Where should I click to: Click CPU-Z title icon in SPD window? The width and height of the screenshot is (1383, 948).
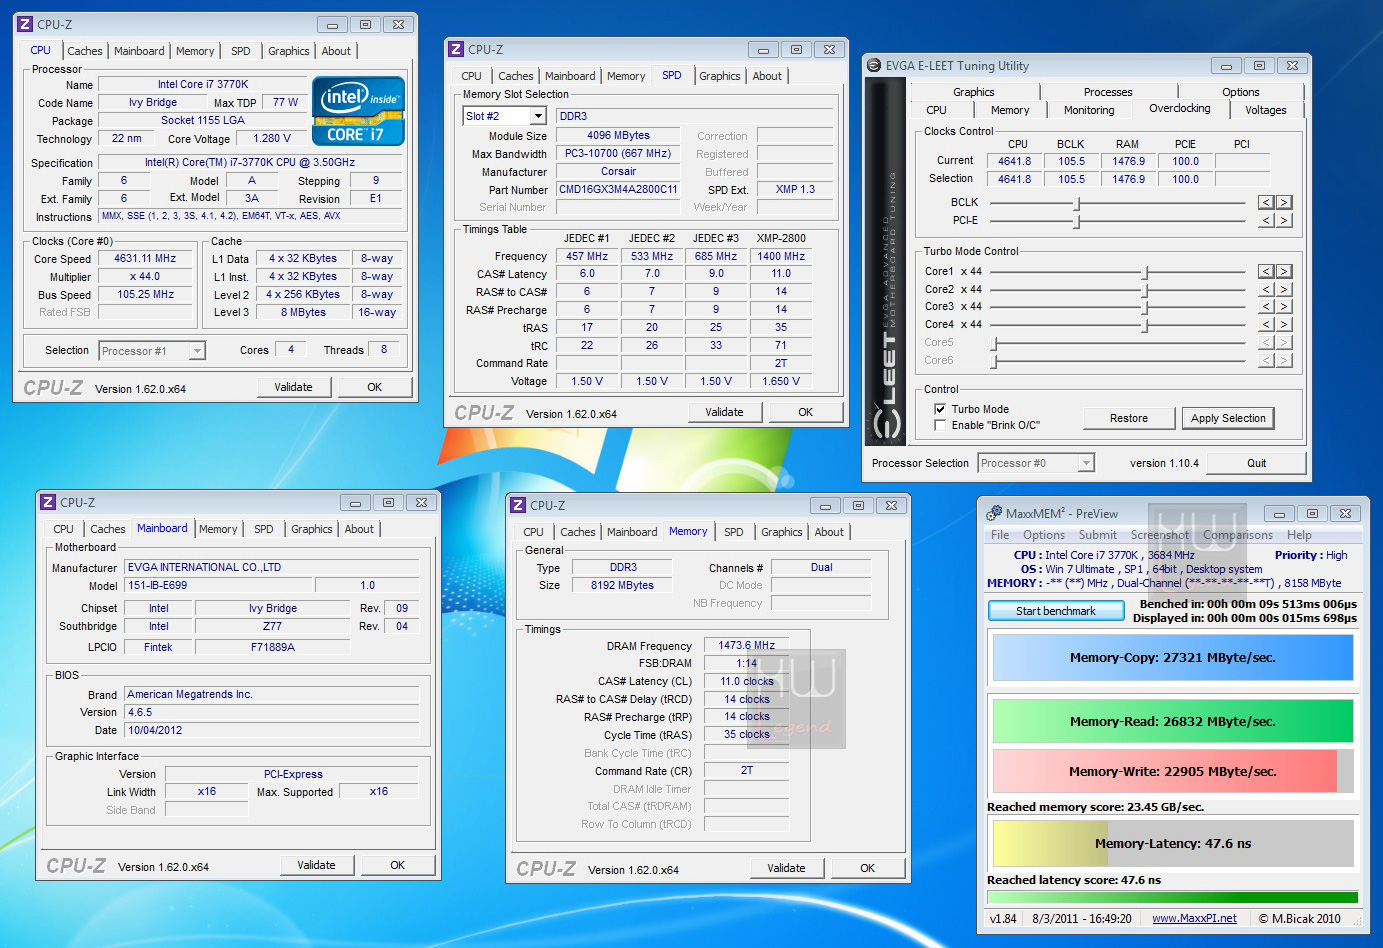pos(456,49)
